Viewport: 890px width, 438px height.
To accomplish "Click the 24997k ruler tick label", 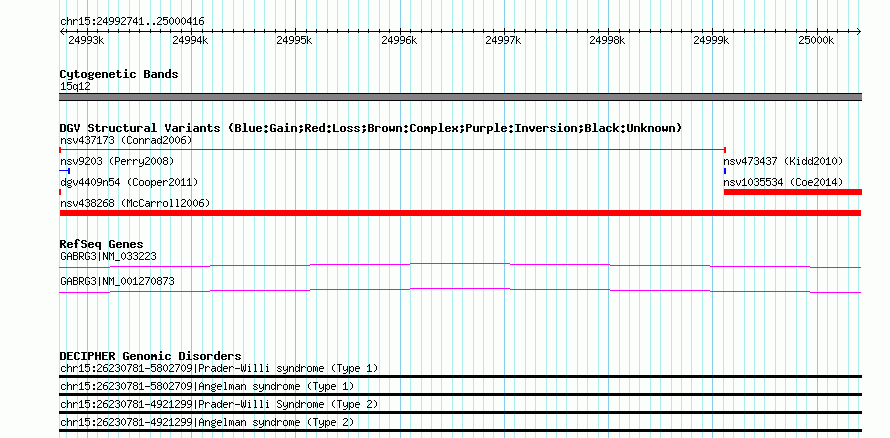I will 504,40.
